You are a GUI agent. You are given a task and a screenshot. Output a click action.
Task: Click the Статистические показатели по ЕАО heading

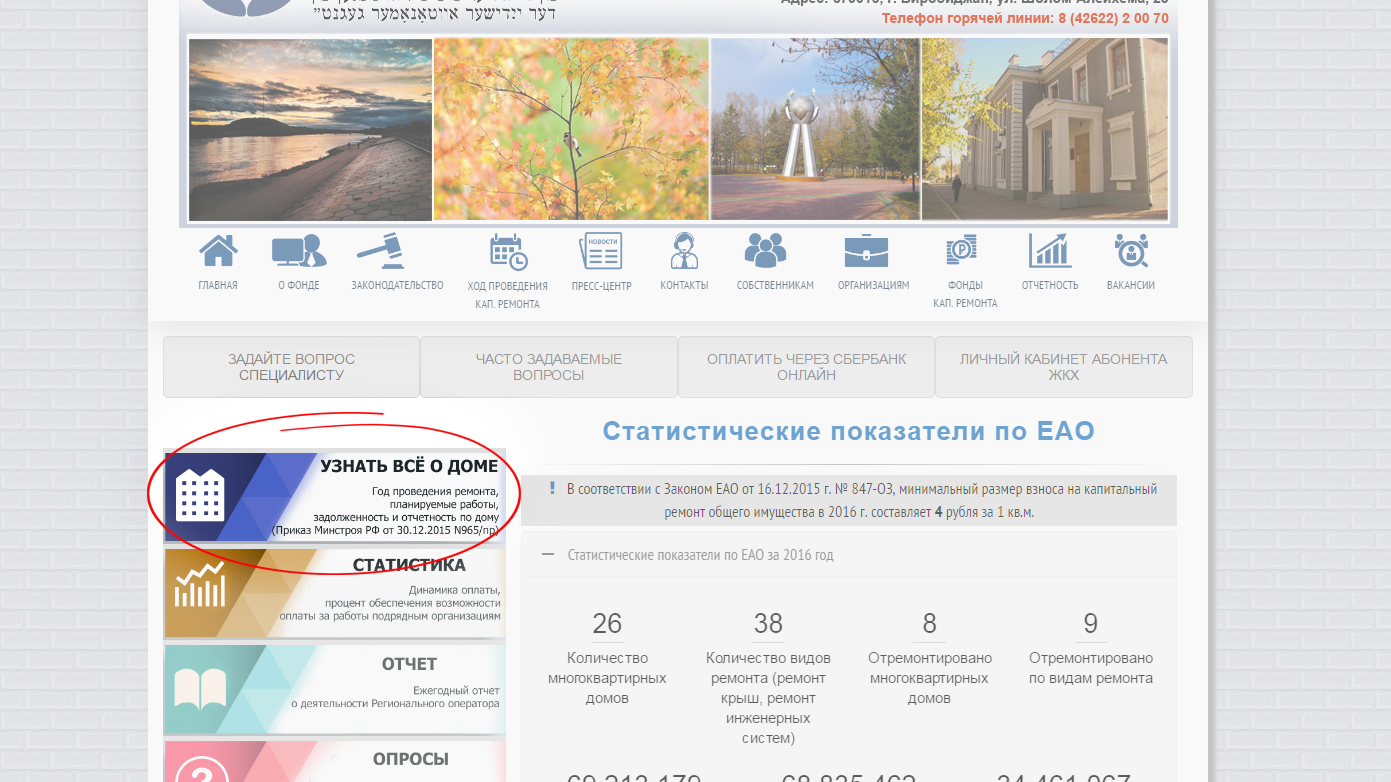pos(849,431)
